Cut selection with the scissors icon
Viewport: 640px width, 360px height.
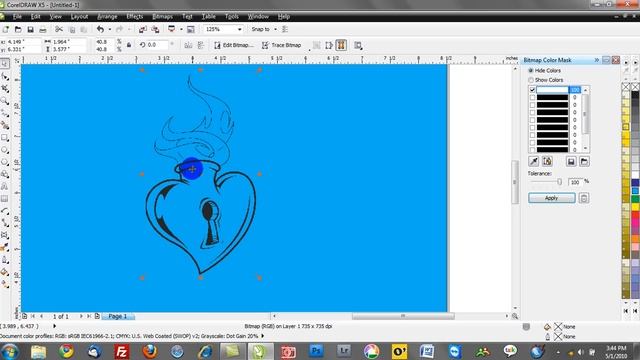[59, 29]
